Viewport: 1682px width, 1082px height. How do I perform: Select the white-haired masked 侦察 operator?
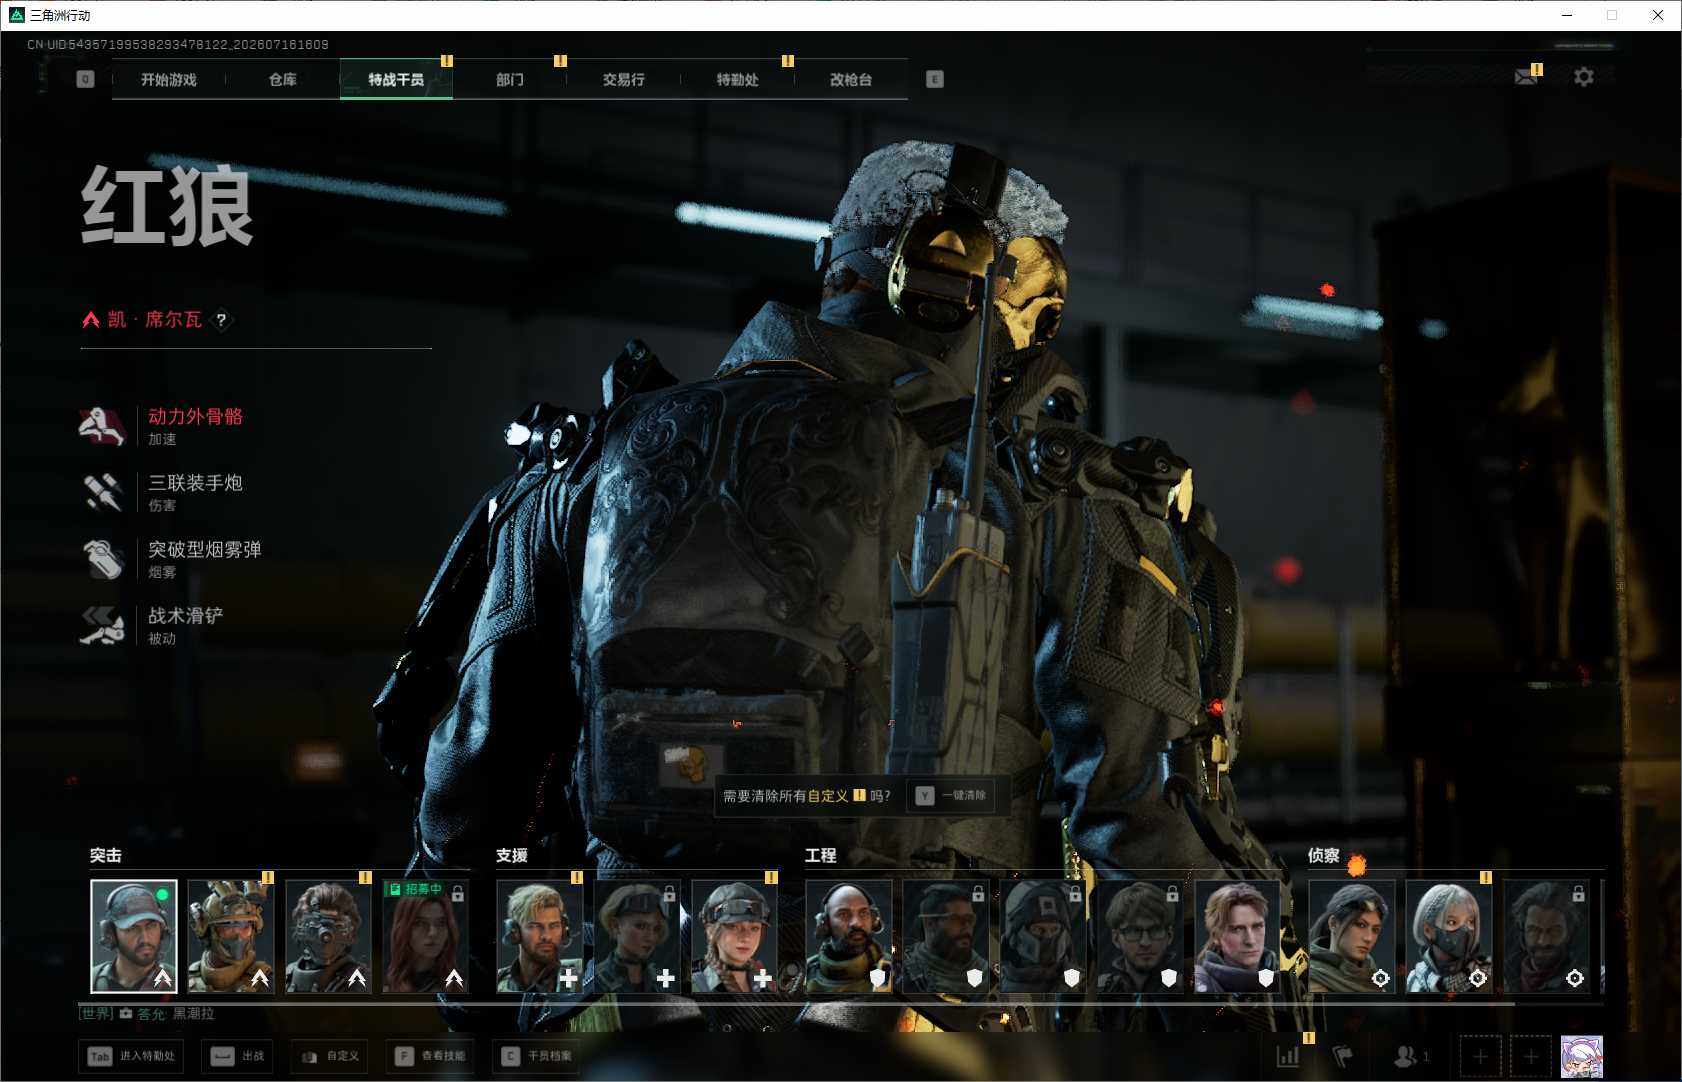point(1449,937)
